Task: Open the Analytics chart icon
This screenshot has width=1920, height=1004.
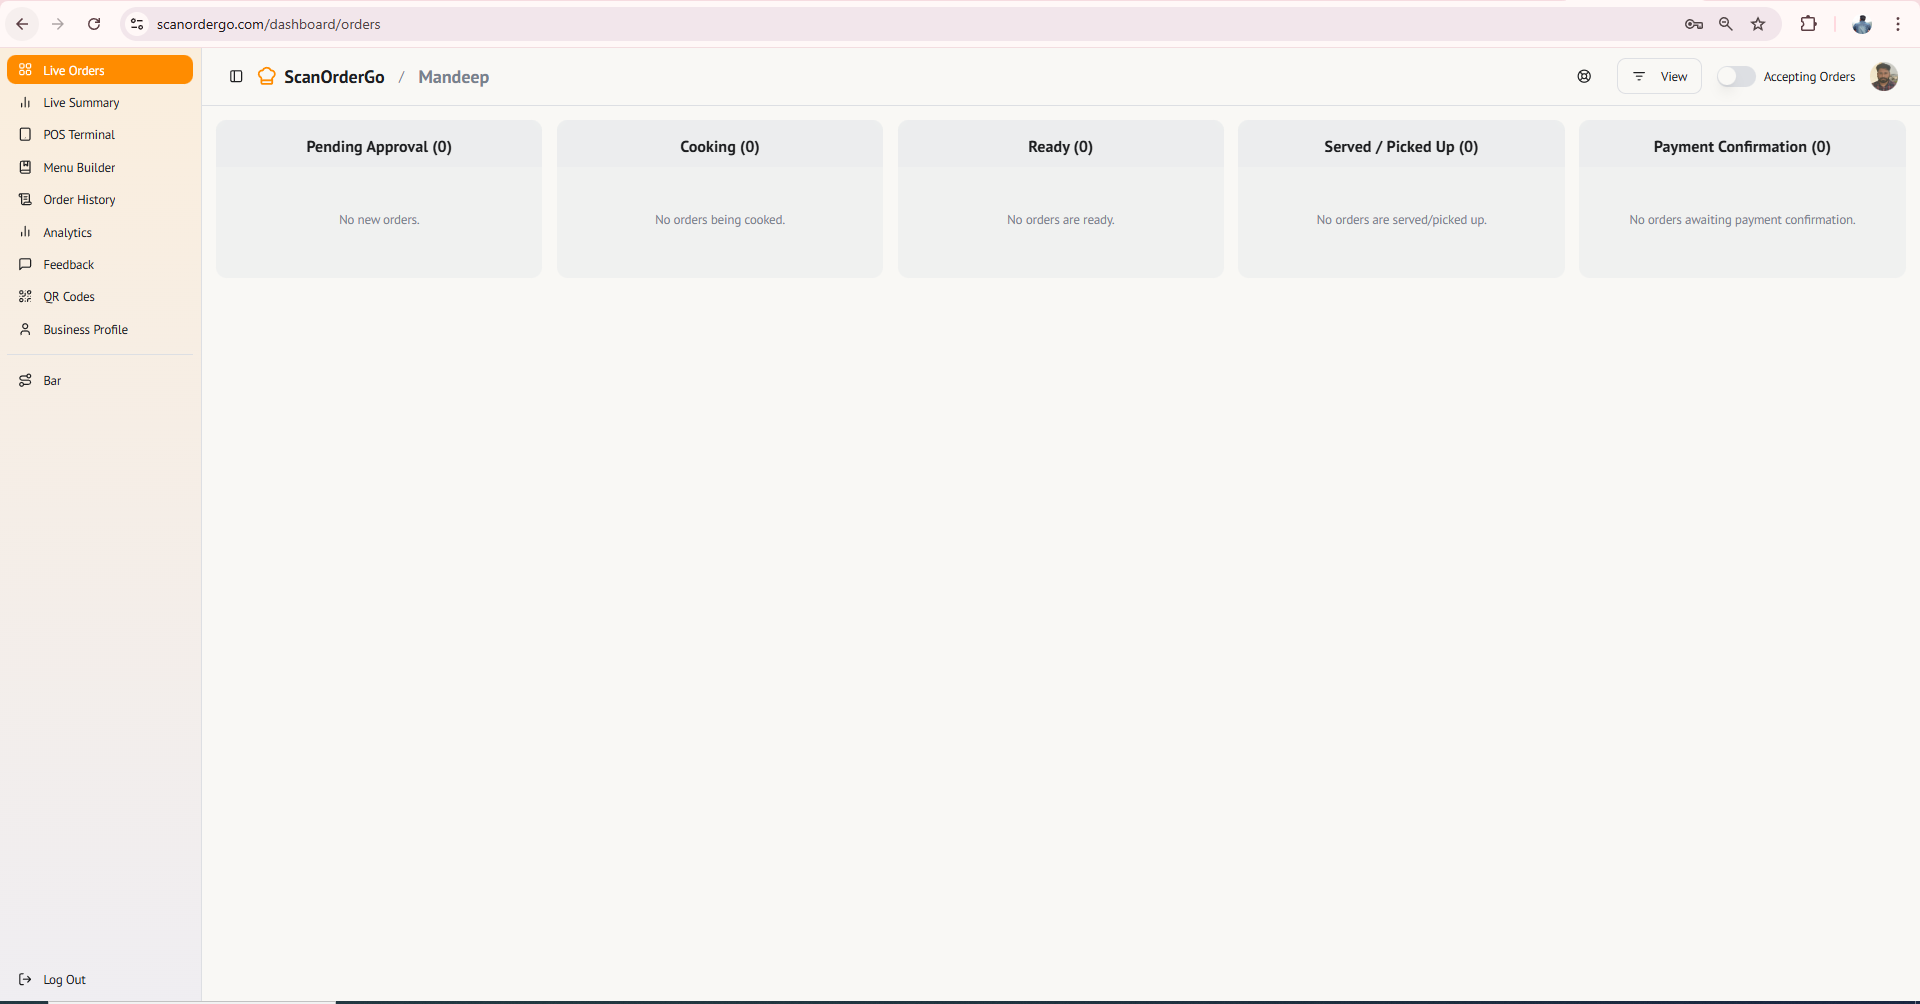Action: (x=25, y=232)
